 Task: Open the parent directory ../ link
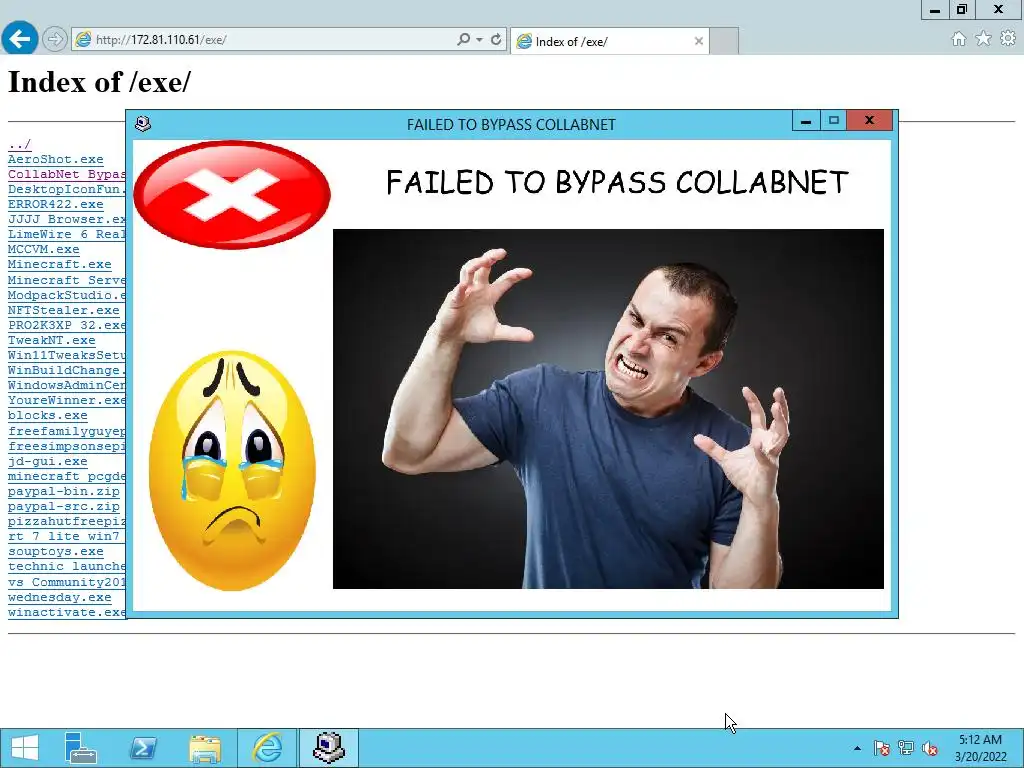(x=20, y=144)
